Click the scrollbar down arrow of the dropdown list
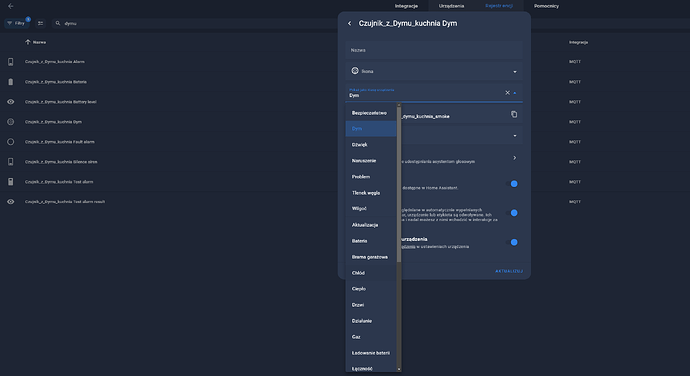 (x=399, y=369)
